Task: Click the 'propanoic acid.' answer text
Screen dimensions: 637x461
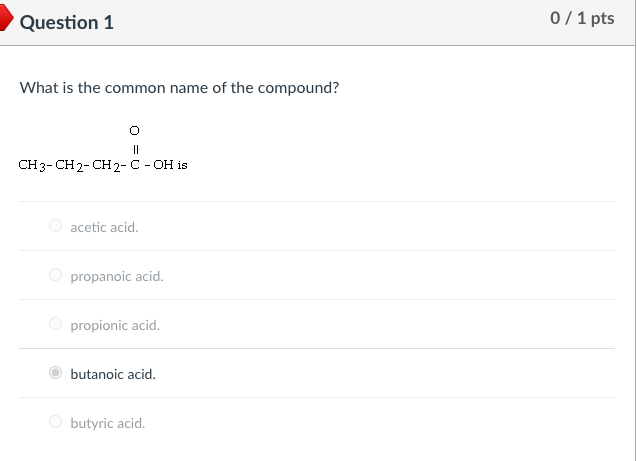Action: pyautogui.click(x=117, y=276)
